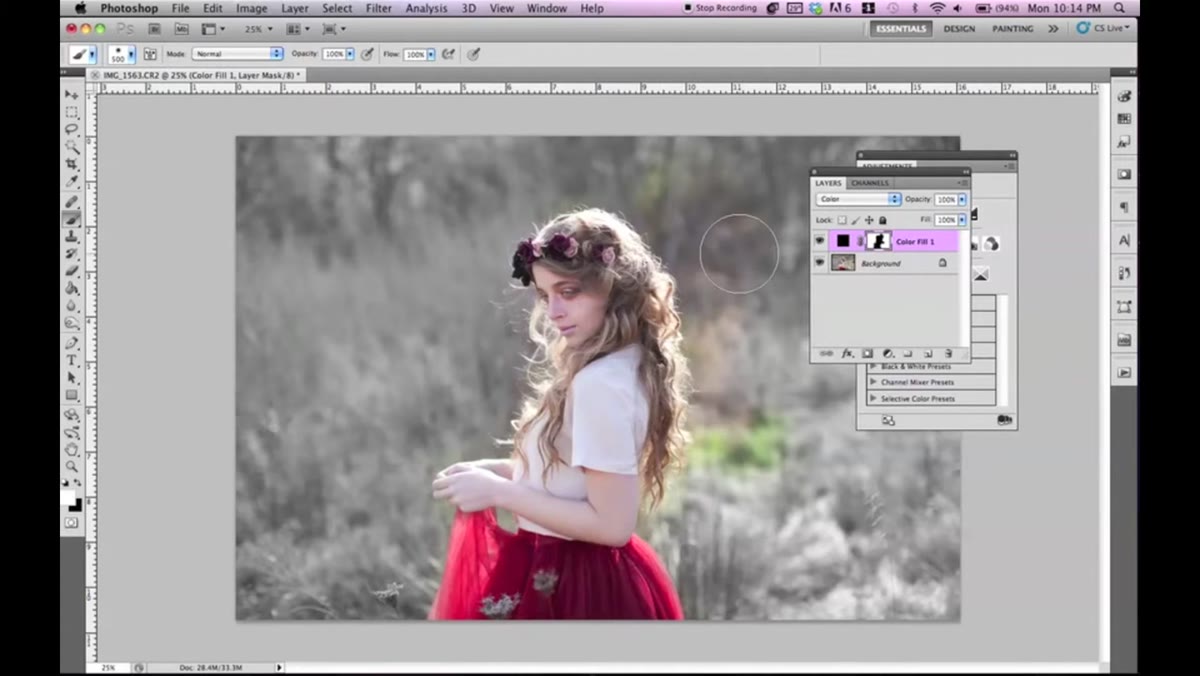
Task: Switch to the Channels tab
Action: tap(869, 183)
